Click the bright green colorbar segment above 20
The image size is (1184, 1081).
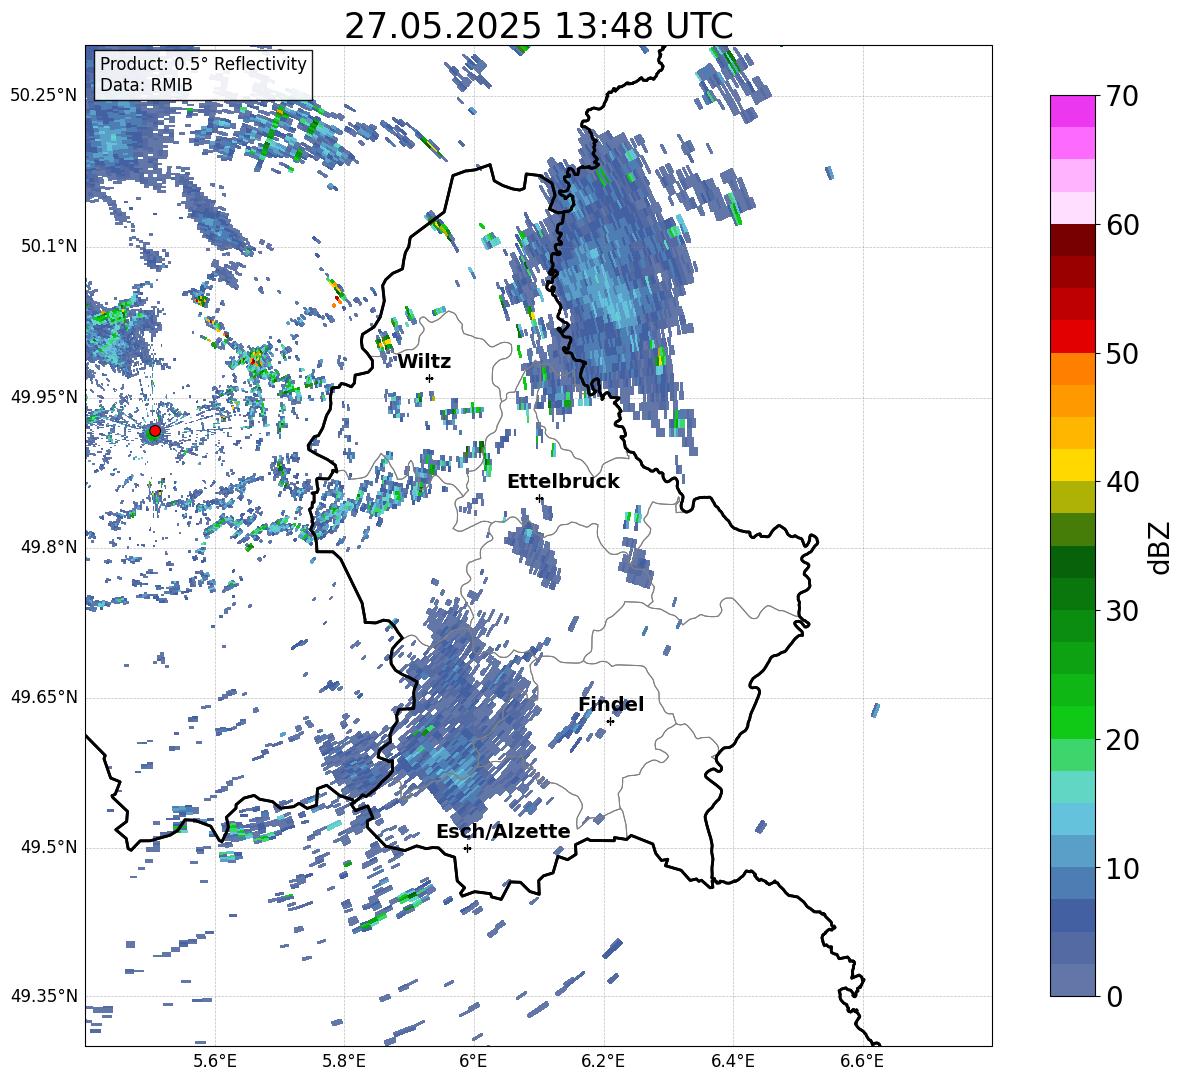click(1072, 722)
